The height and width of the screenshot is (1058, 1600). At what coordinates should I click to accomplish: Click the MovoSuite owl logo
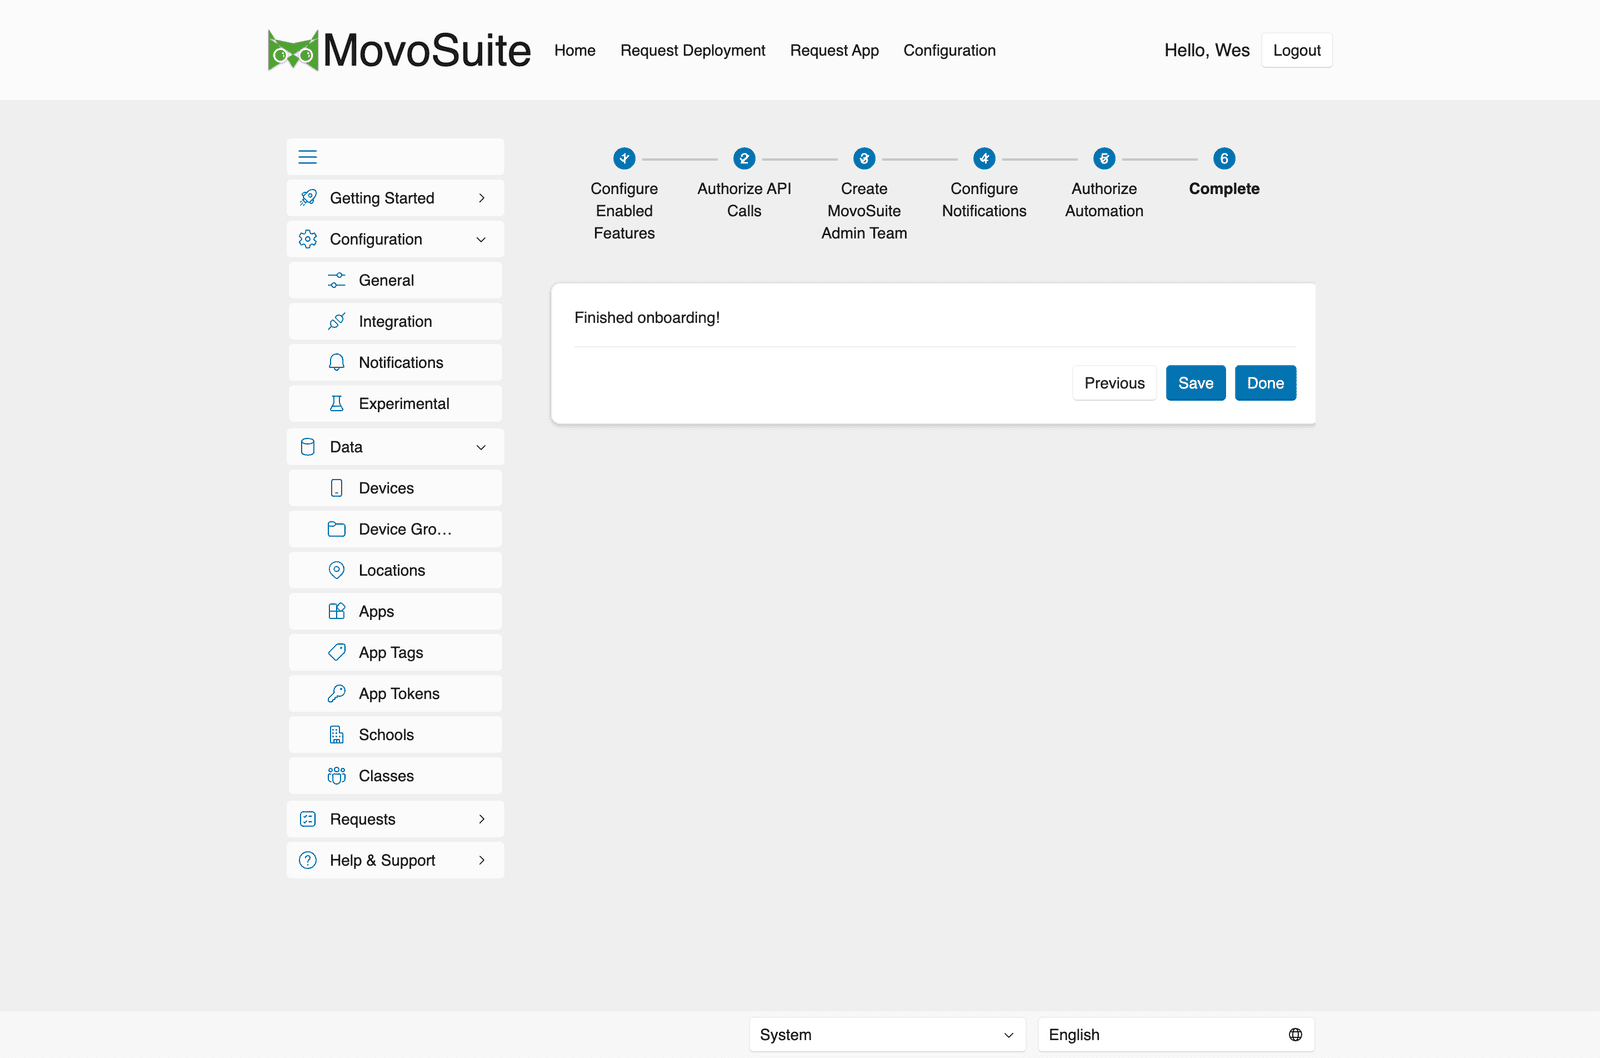click(x=293, y=50)
